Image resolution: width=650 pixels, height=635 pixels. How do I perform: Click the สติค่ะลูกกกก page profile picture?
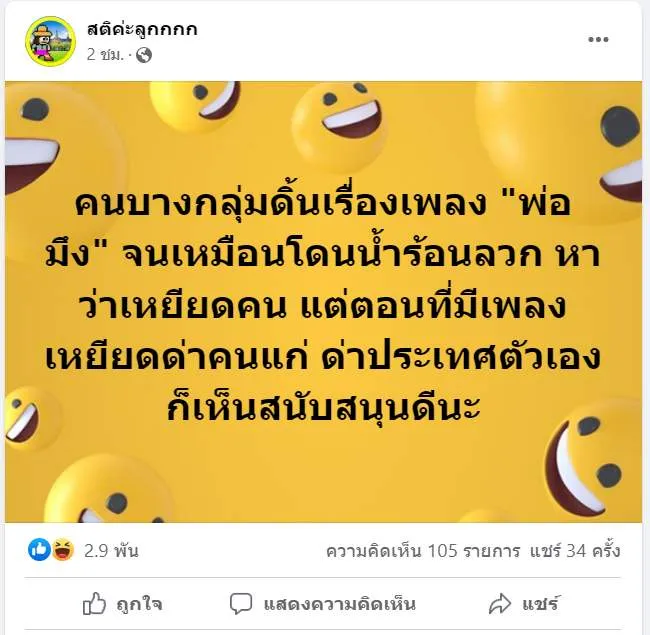pos(50,41)
